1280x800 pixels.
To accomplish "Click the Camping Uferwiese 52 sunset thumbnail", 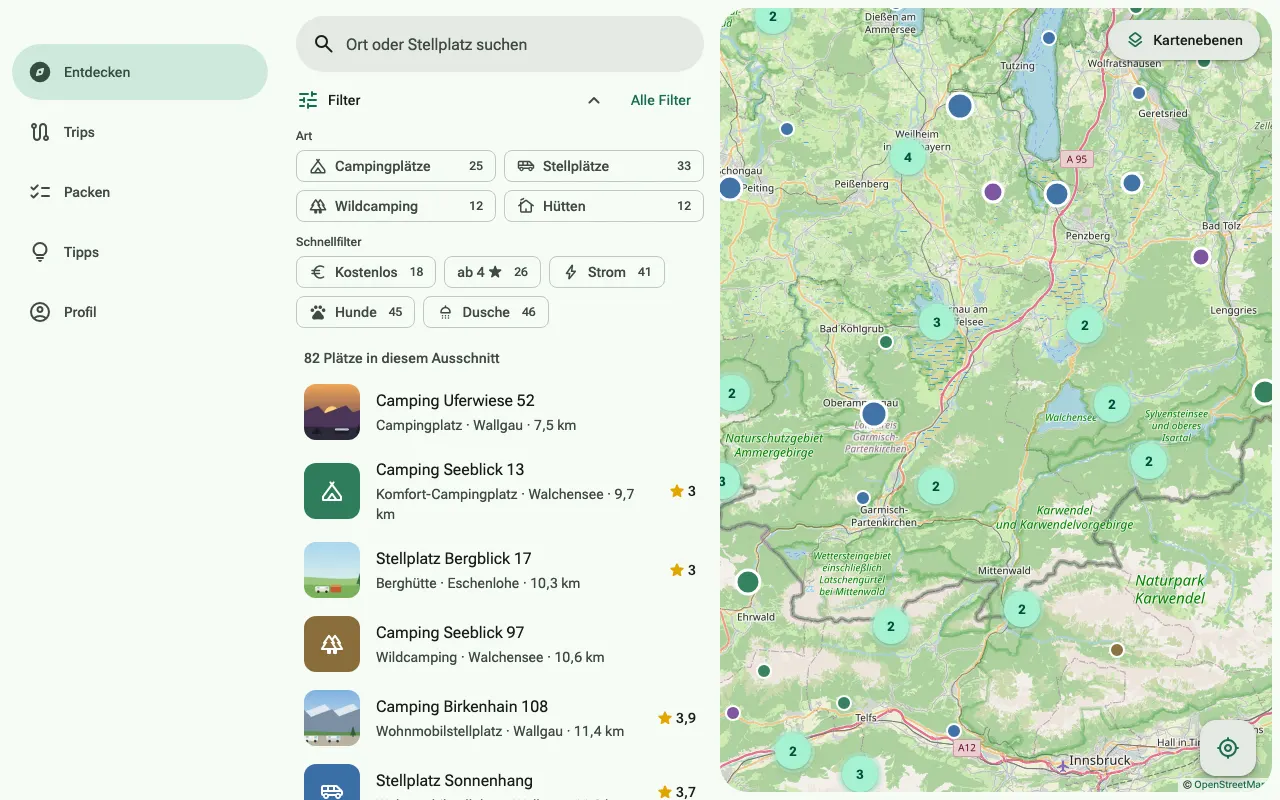I will [332, 412].
